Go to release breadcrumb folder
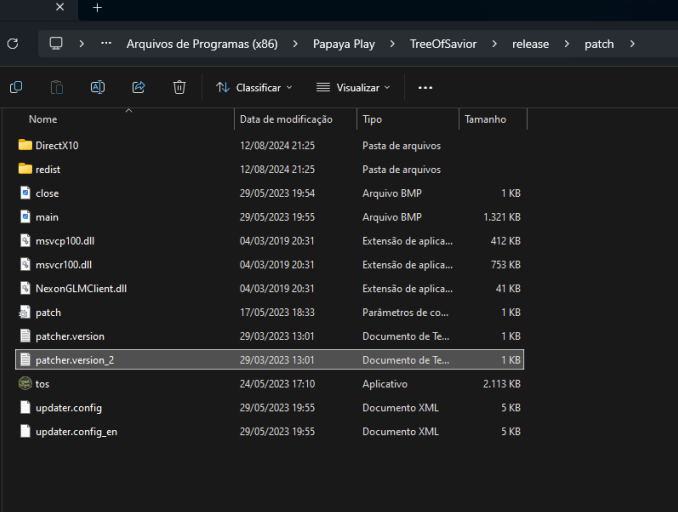678x512 pixels. point(531,44)
